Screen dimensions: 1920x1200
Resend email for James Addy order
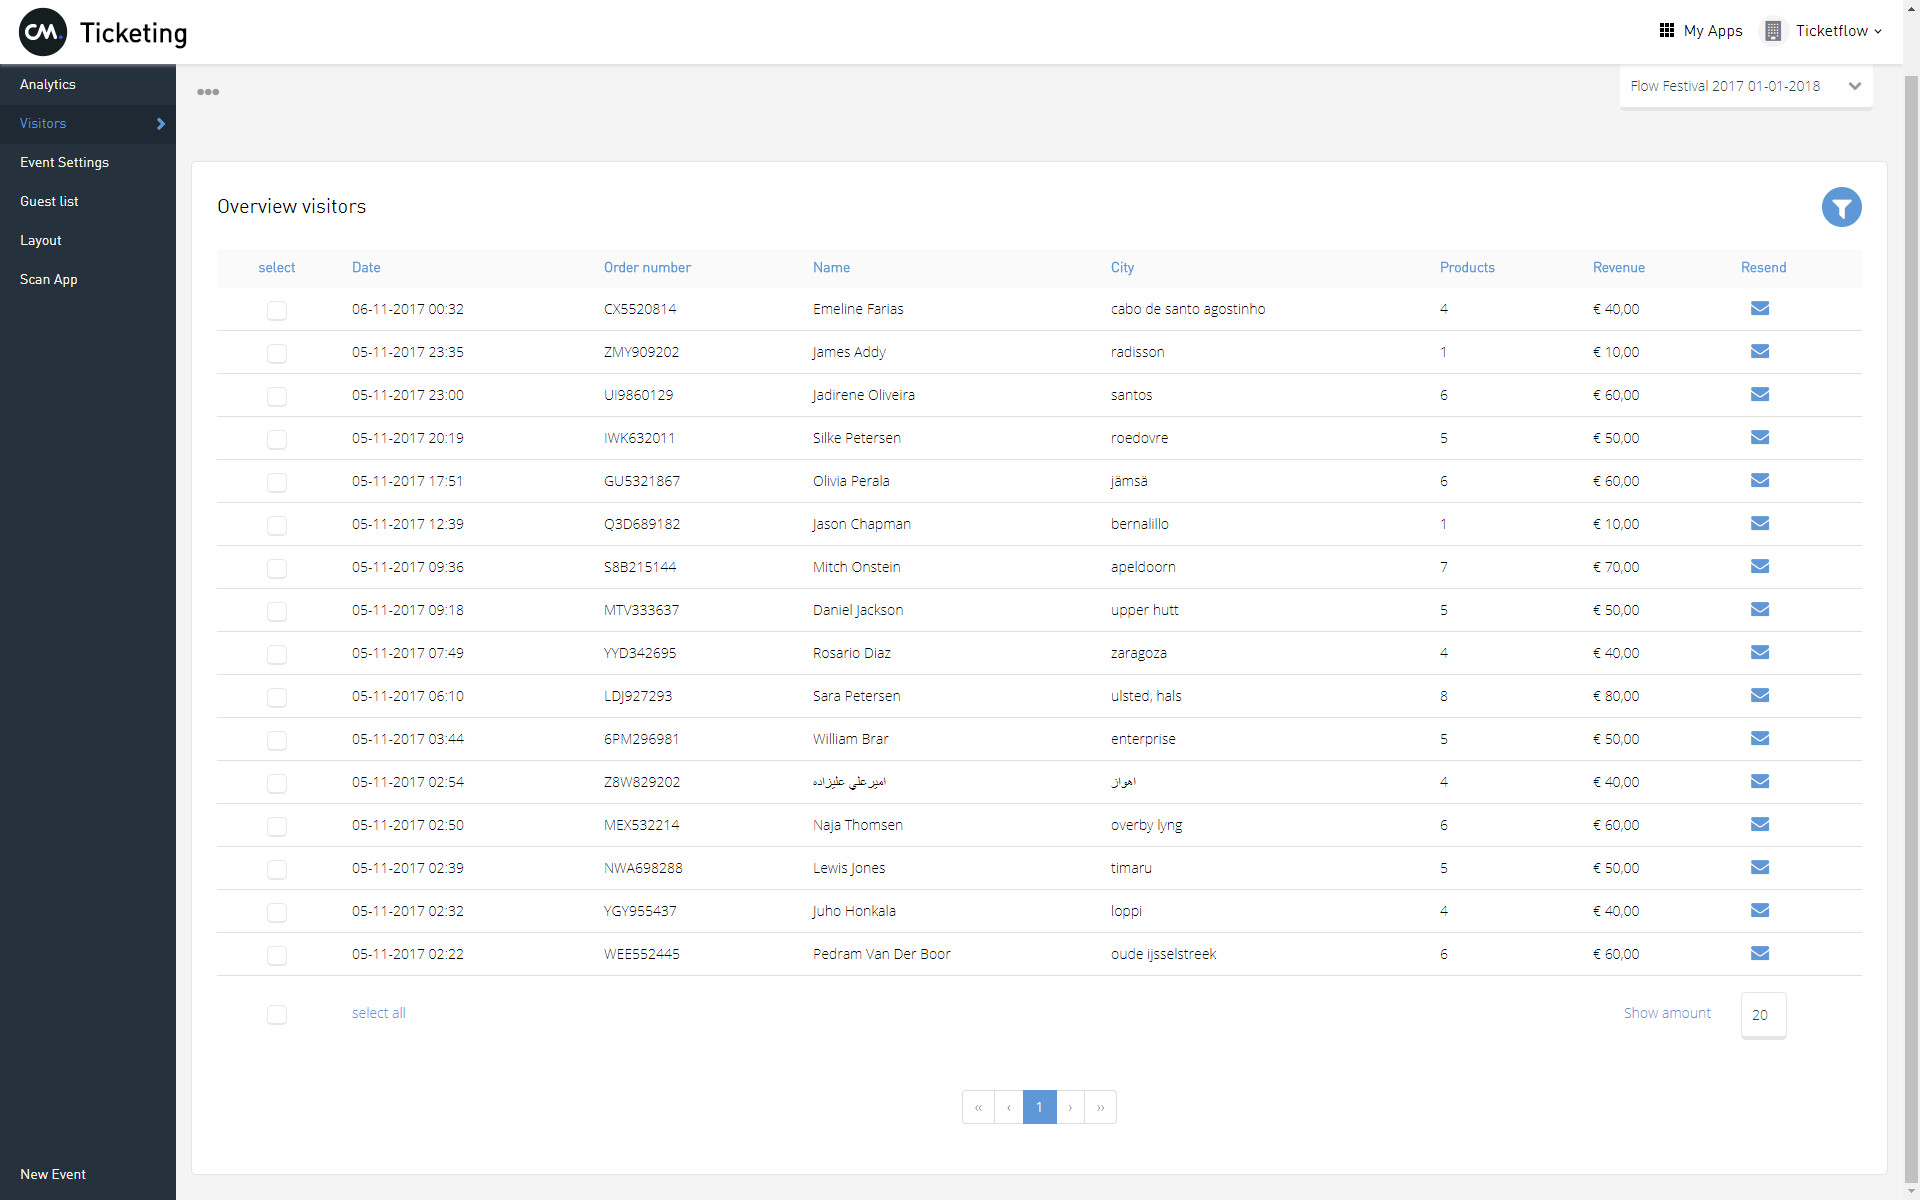tap(1760, 351)
